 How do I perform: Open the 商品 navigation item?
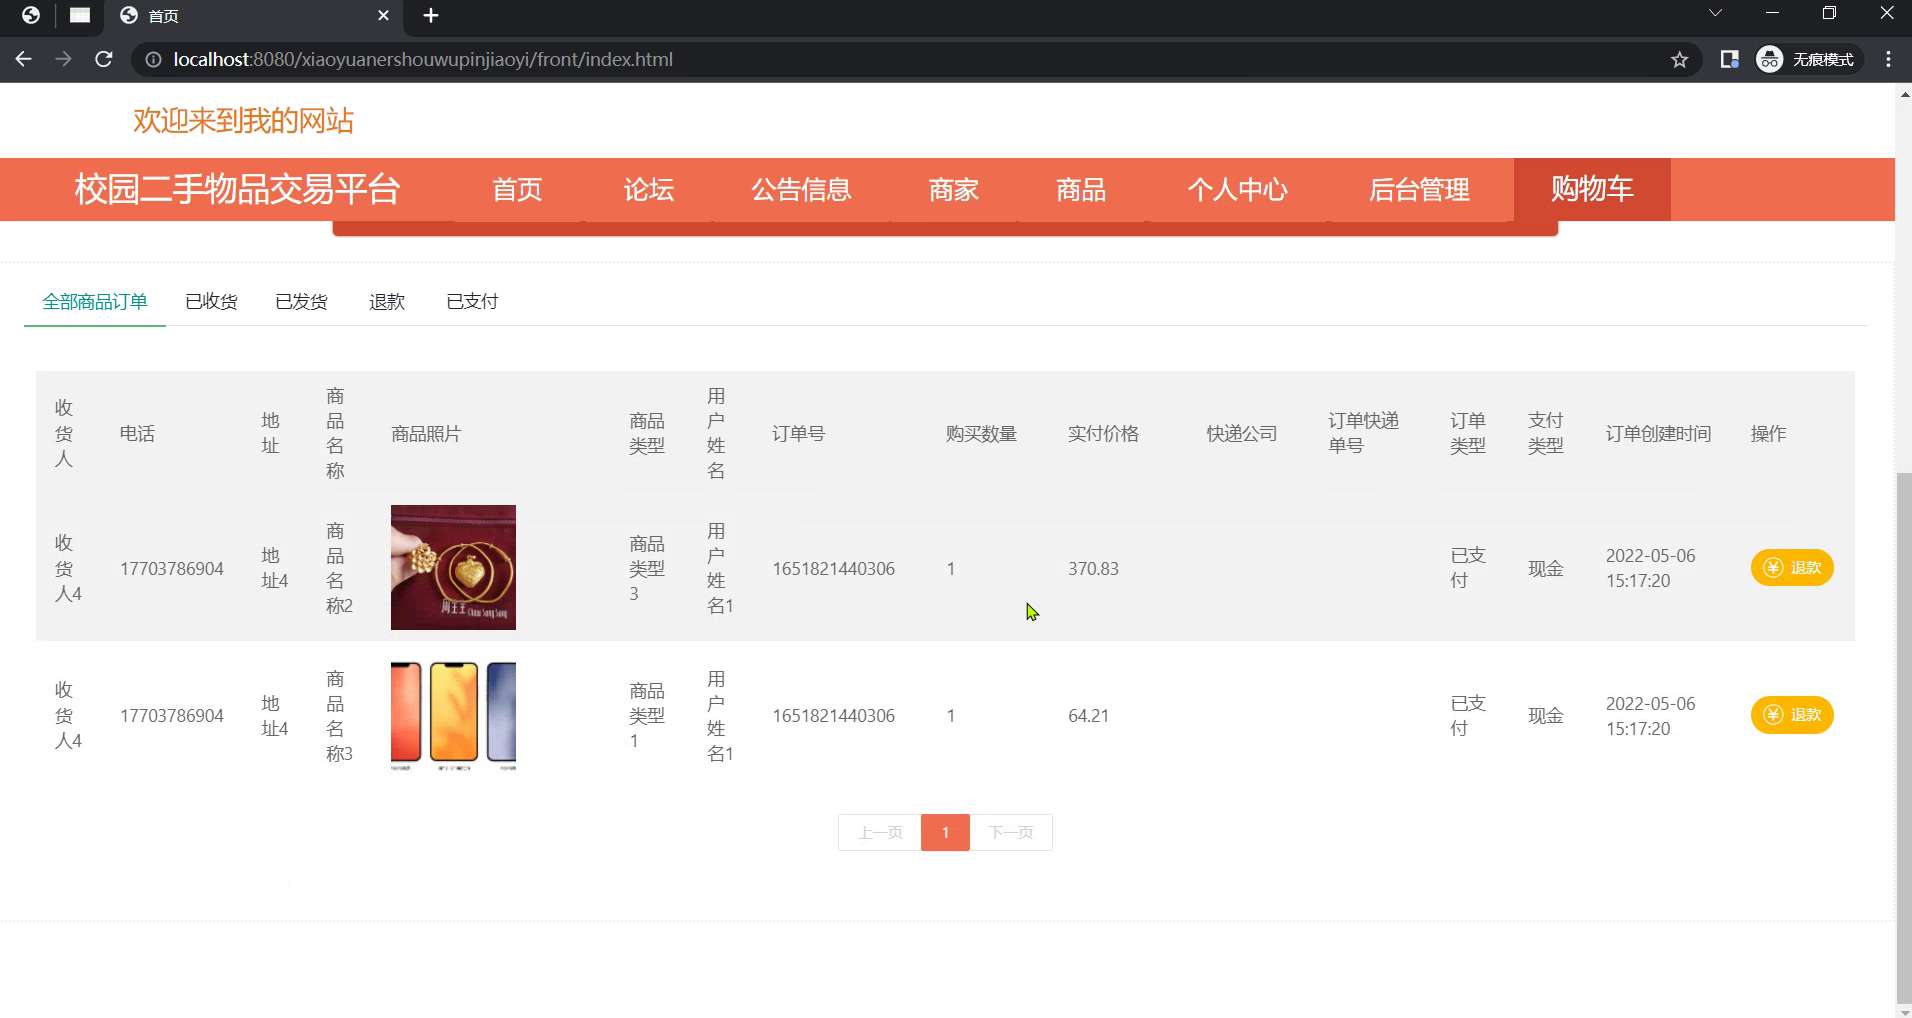(x=1081, y=189)
